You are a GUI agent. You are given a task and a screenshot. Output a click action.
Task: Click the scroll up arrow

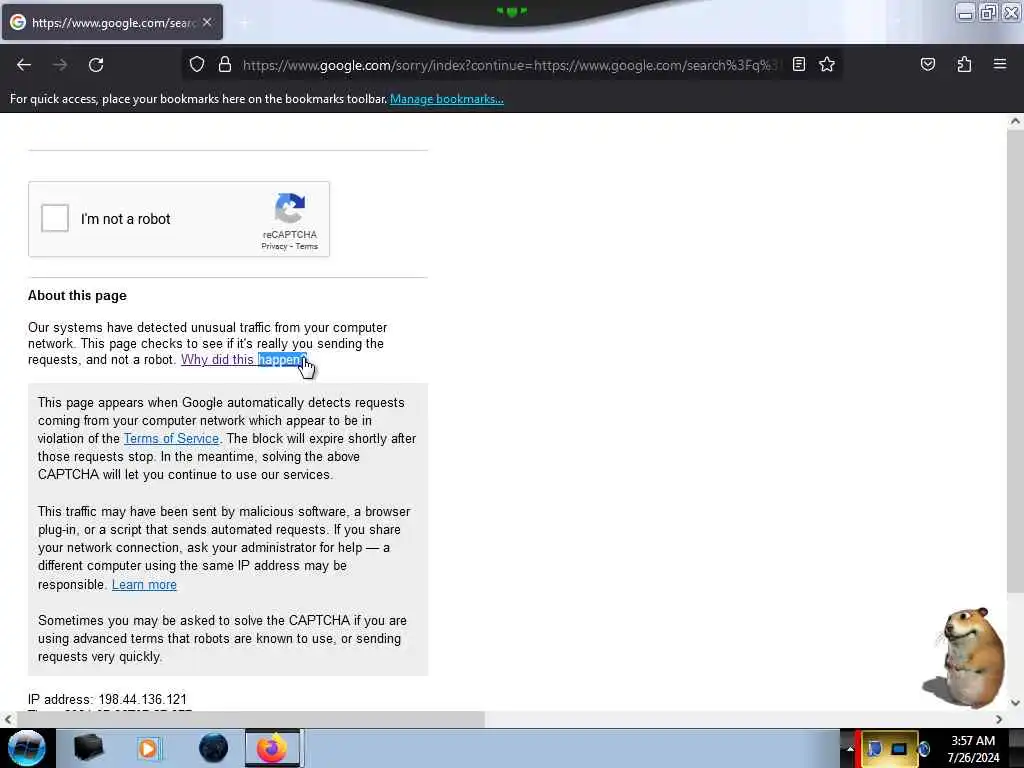1015,121
